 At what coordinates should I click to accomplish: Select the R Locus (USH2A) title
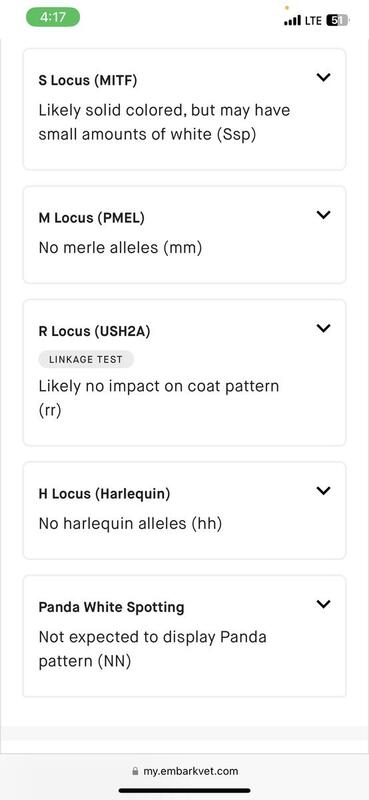click(94, 332)
